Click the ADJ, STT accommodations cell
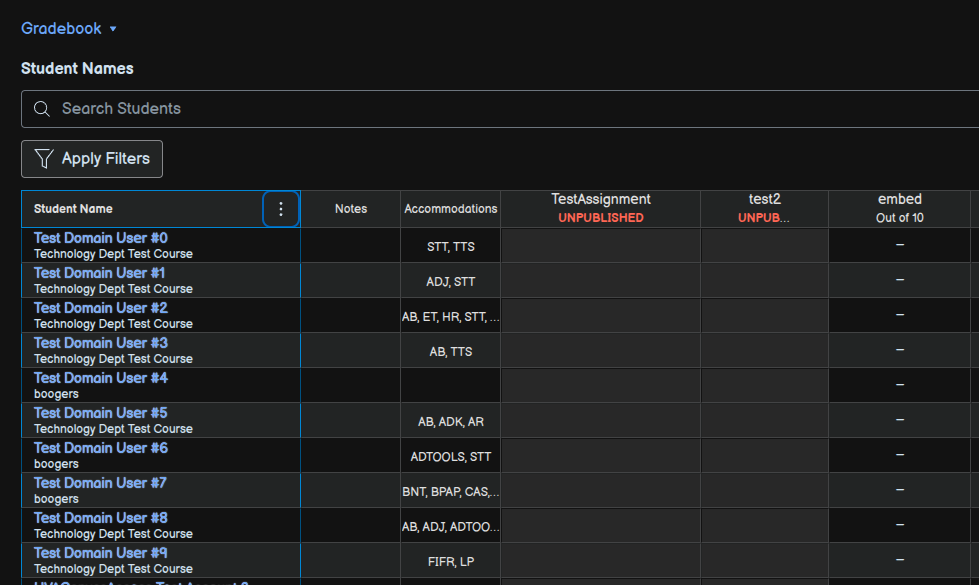This screenshot has height=585, width=979. (x=451, y=280)
